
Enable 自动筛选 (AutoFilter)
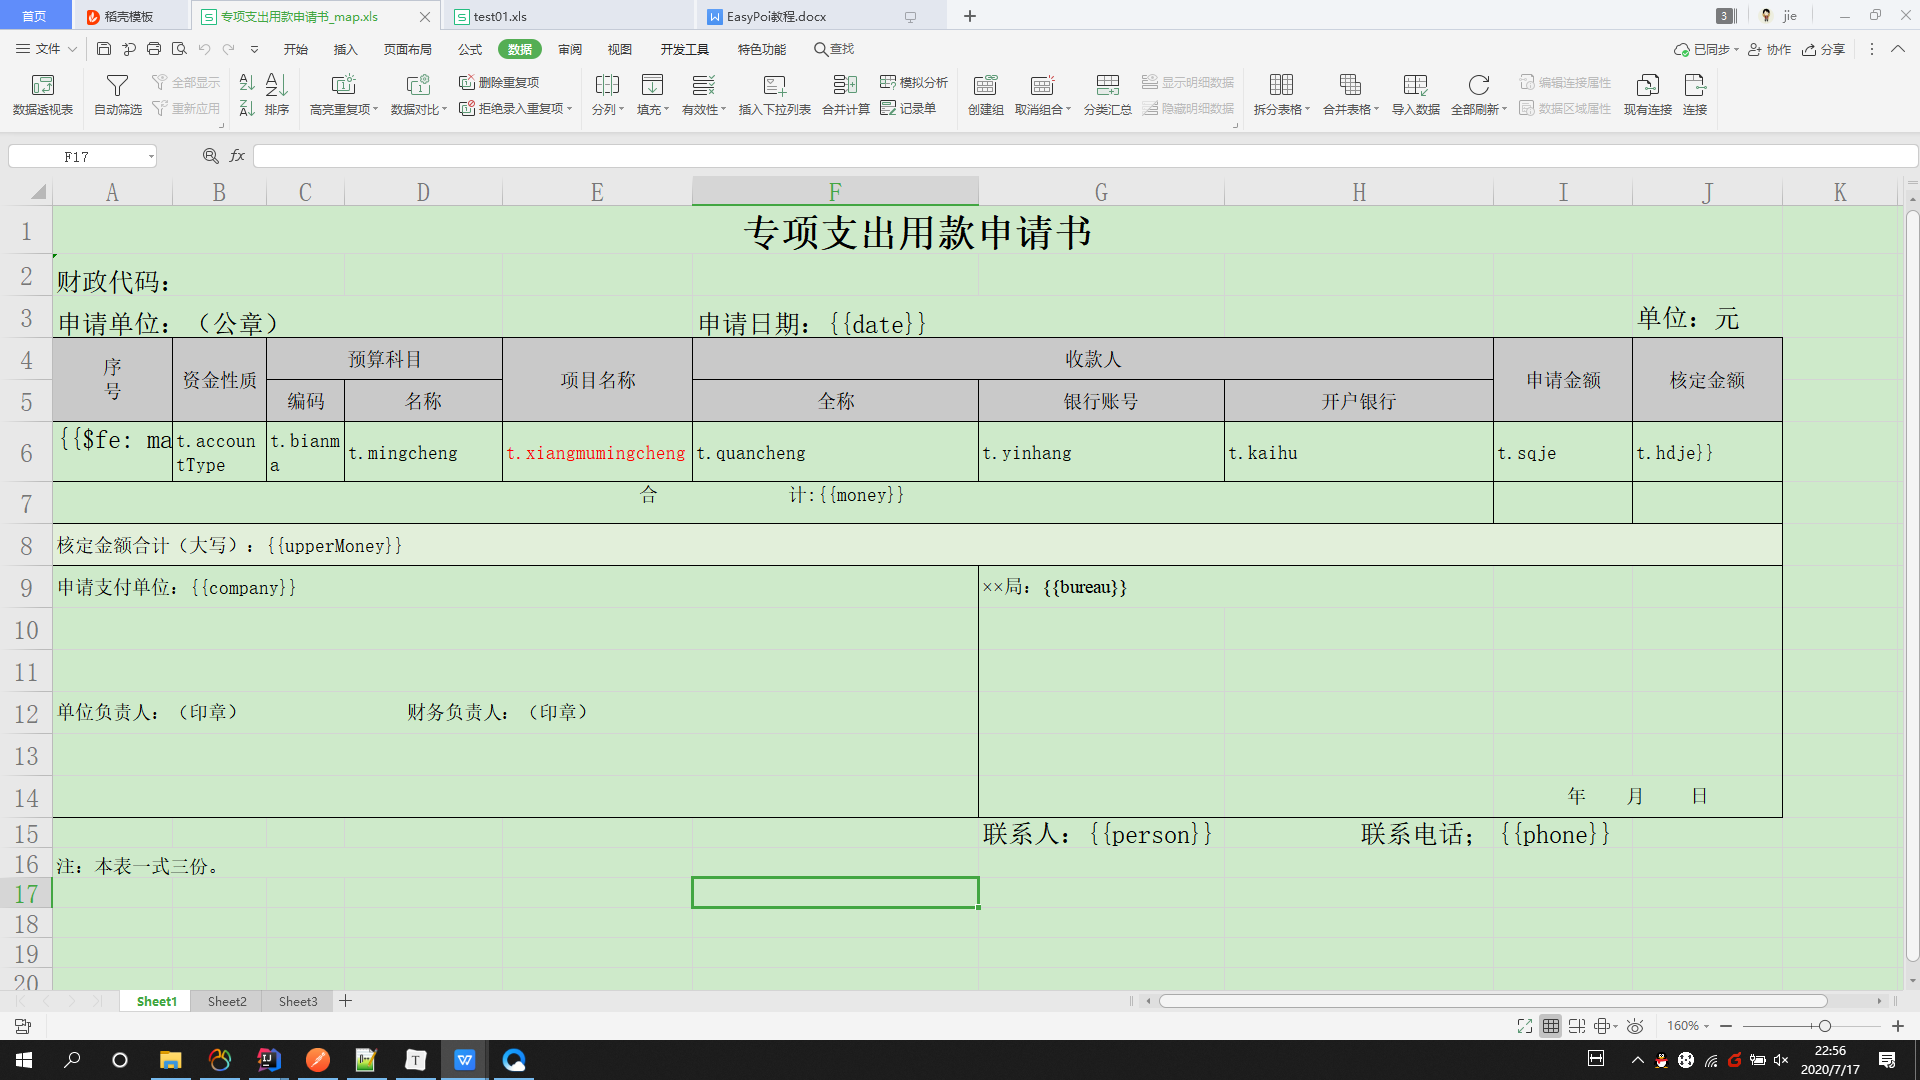[x=117, y=95]
